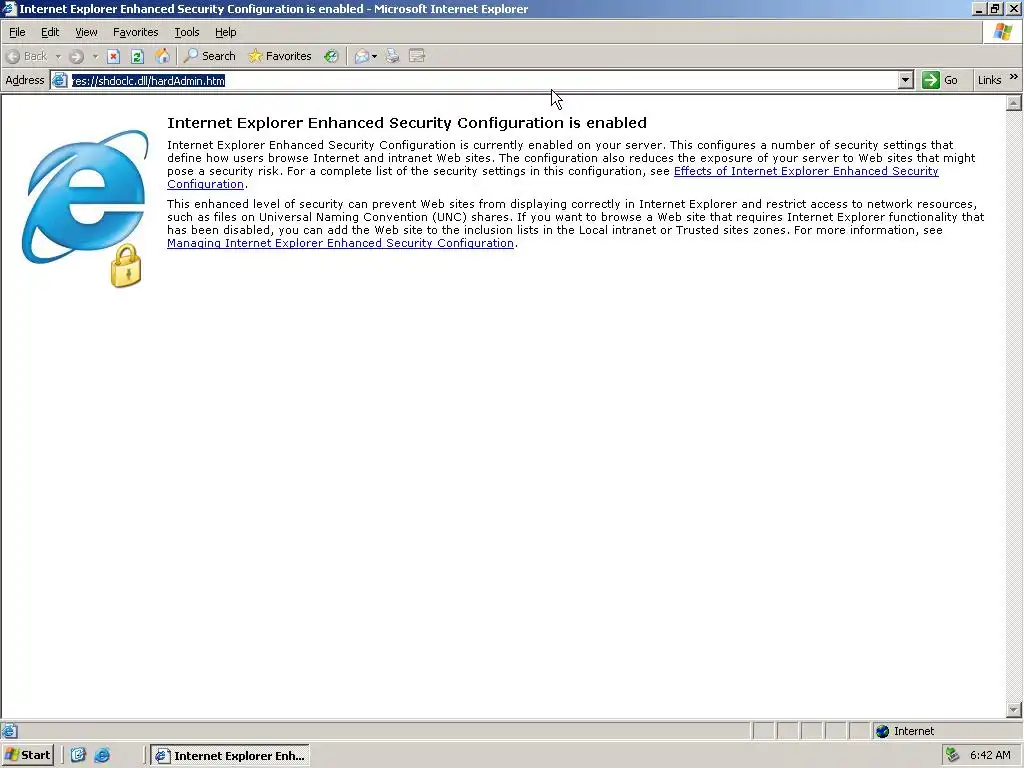The height and width of the screenshot is (768, 1024).
Task: Click the Mail toolbar icon
Action: (361, 56)
